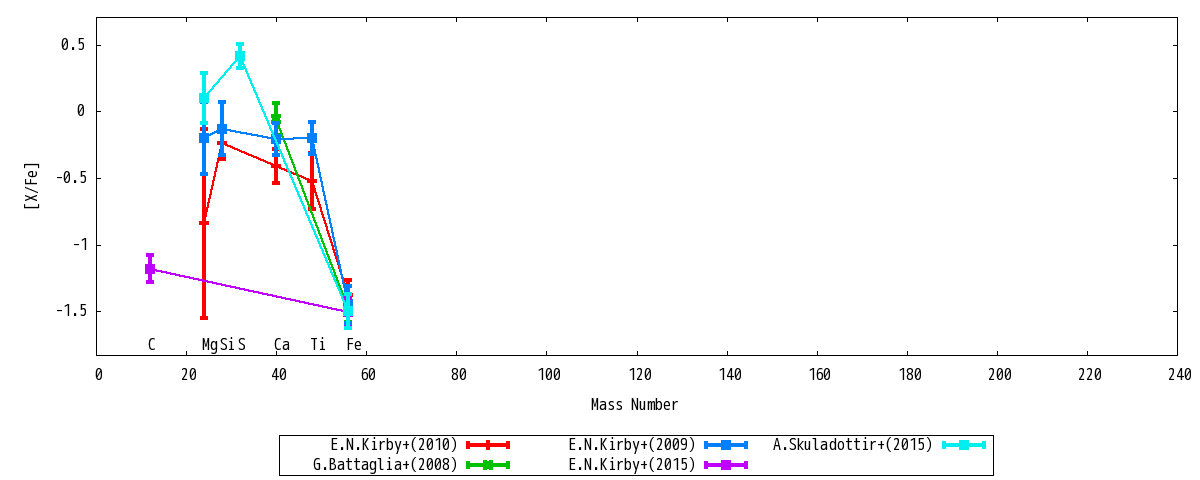Click the cyan legend marker for A.Skuladottir+(2015)
The height and width of the screenshot is (480, 1200).
tap(964, 445)
